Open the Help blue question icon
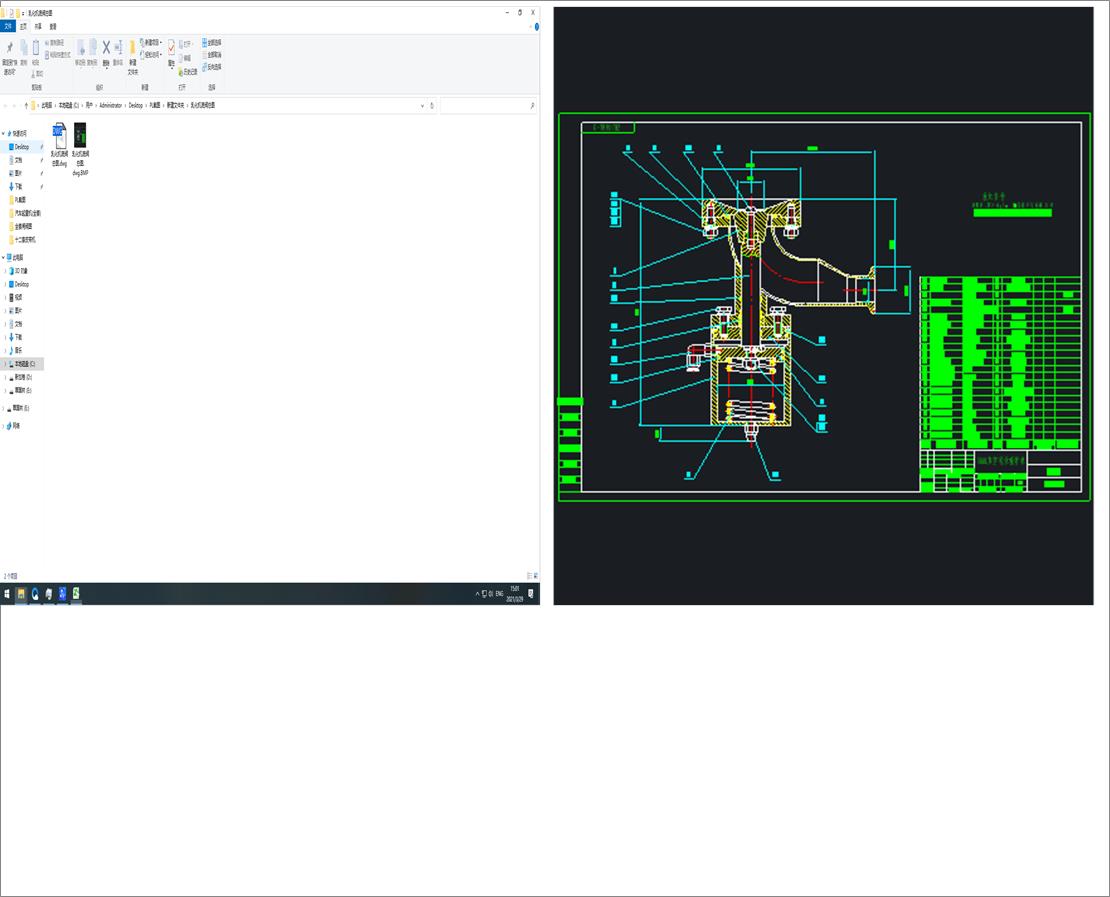 click(x=537, y=27)
